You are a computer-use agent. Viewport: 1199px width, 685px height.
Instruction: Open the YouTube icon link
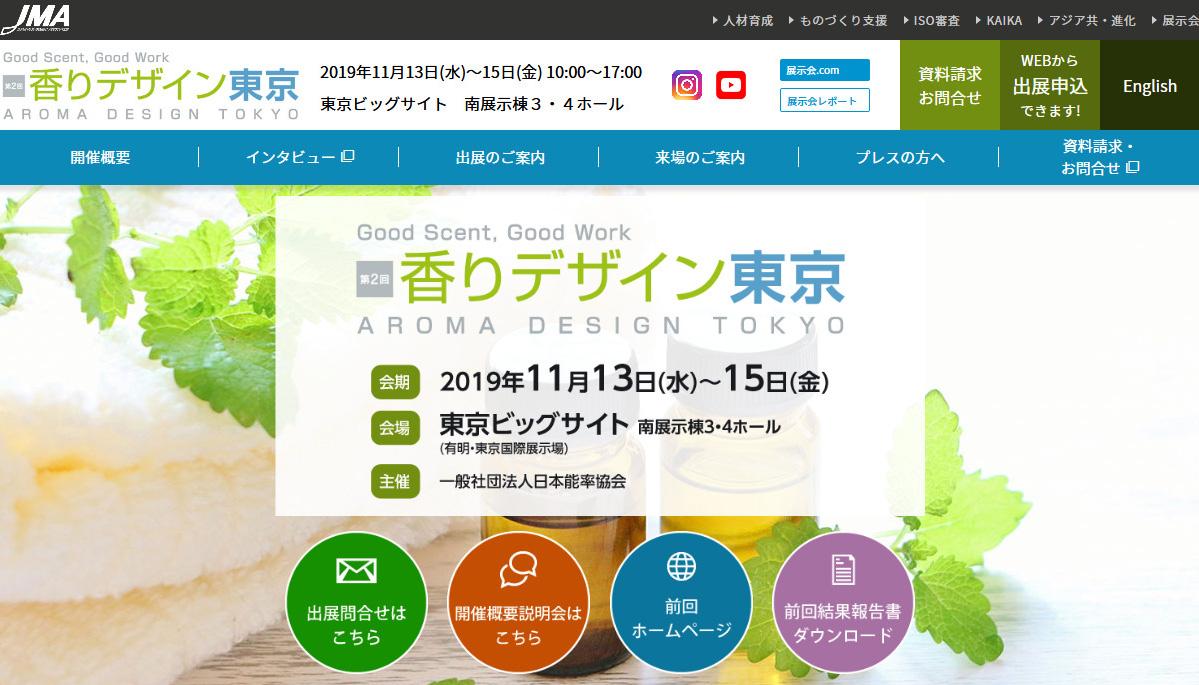coord(731,85)
